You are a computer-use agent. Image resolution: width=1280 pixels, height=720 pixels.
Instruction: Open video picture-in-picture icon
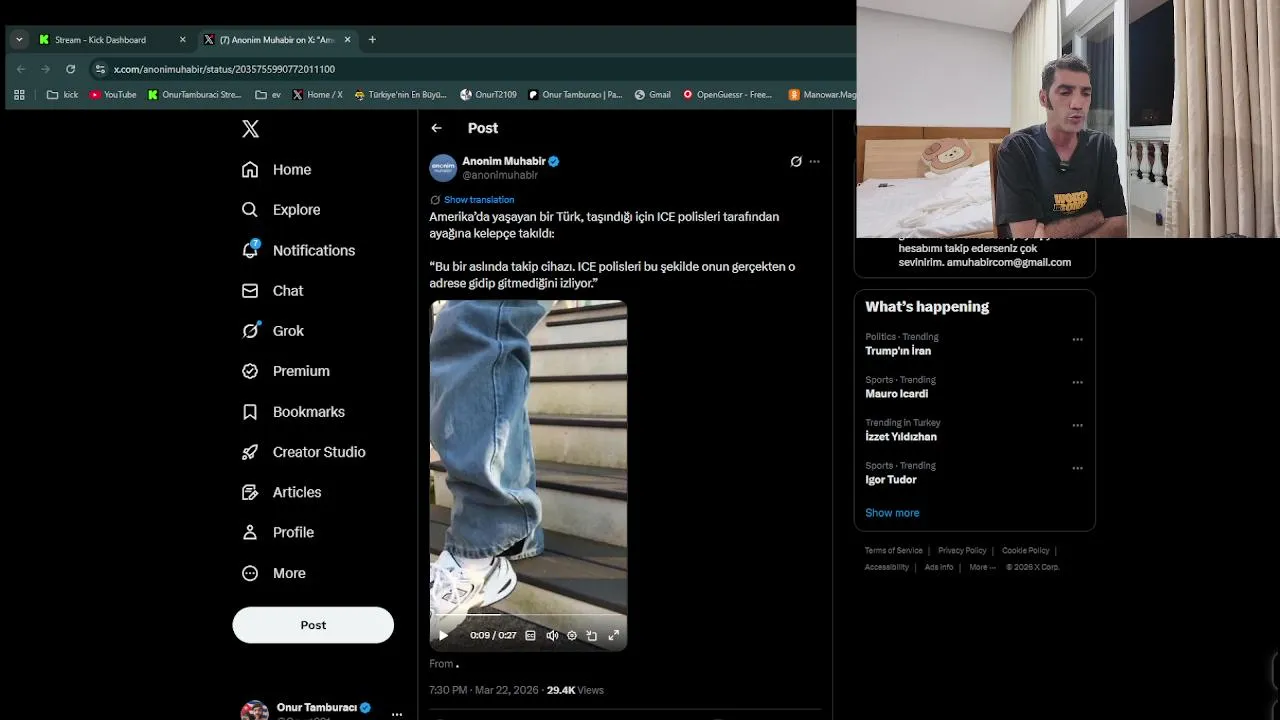click(592, 635)
